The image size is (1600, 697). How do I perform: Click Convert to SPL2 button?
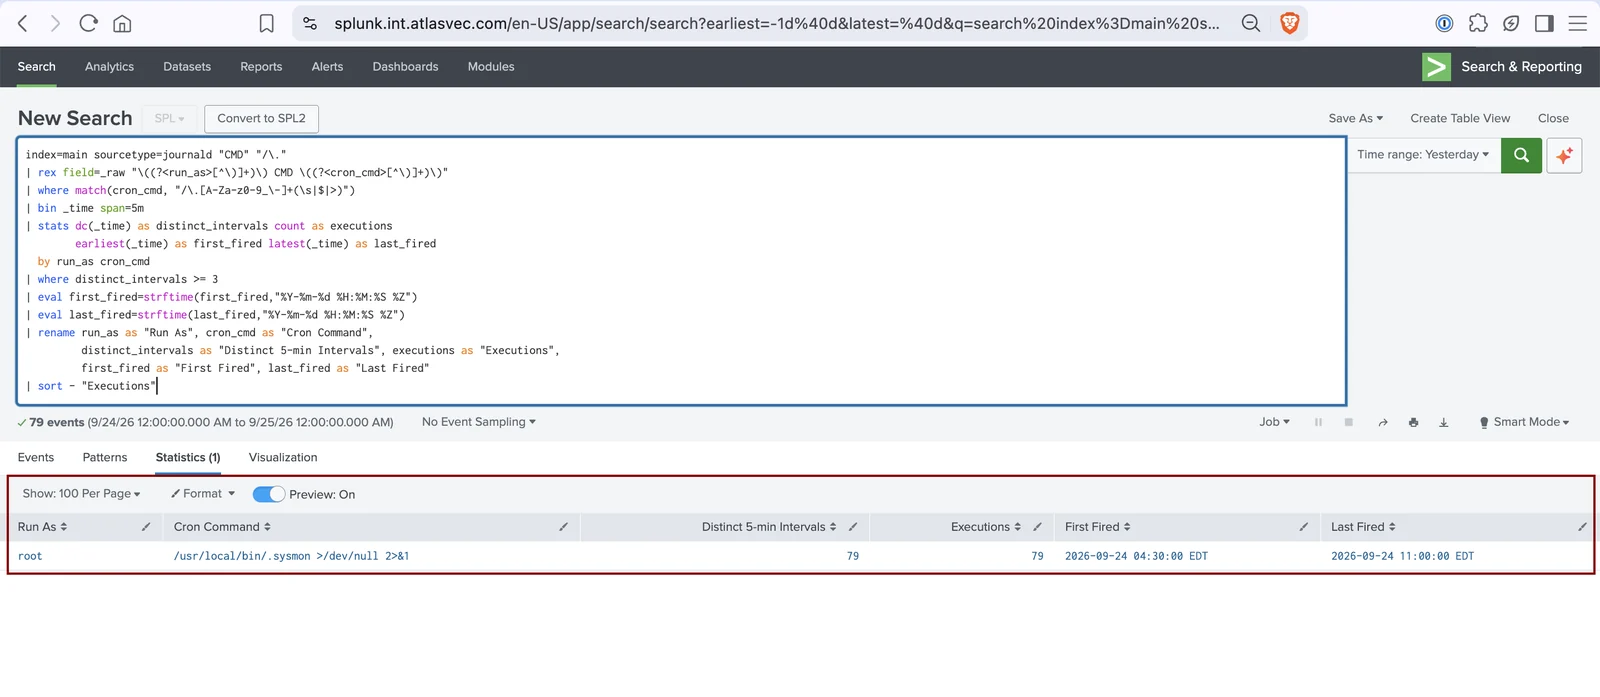(262, 118)
